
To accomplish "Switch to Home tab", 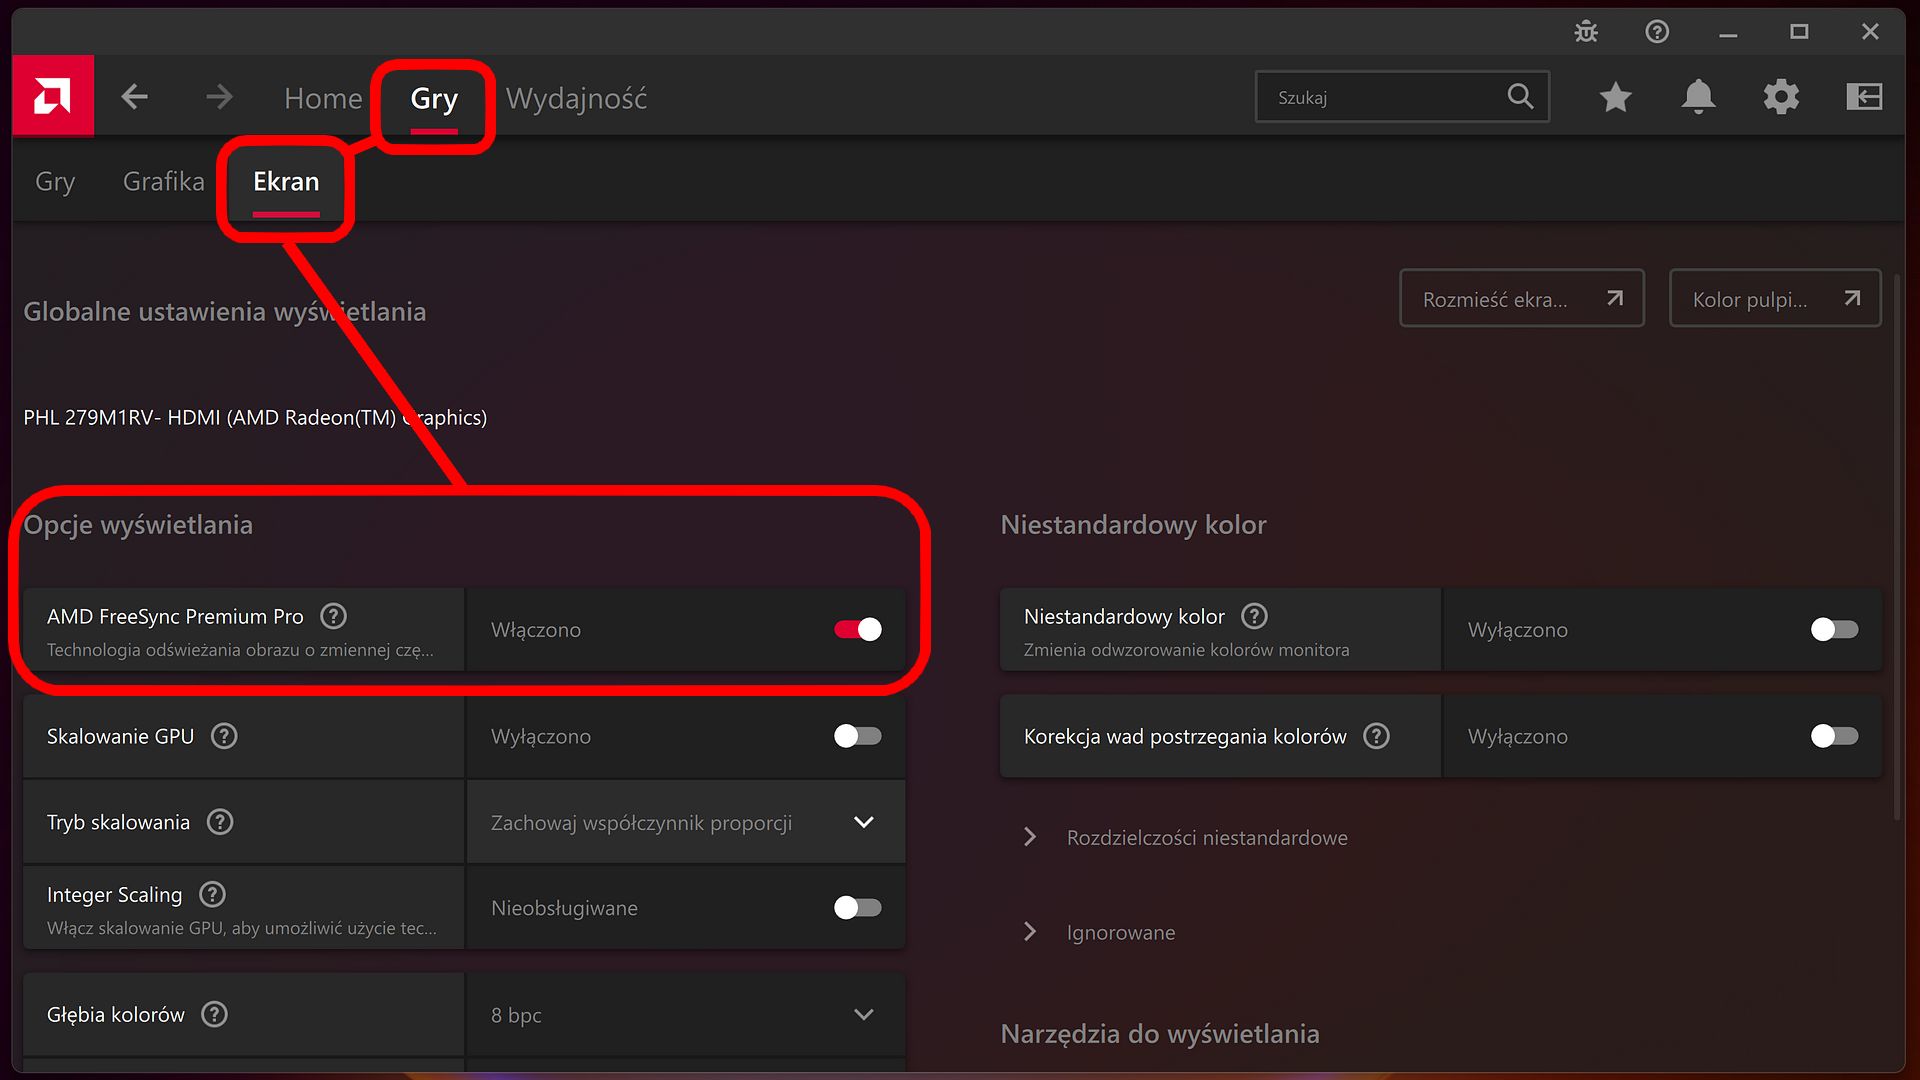I will pyautogui.click(x=323, y=98).
